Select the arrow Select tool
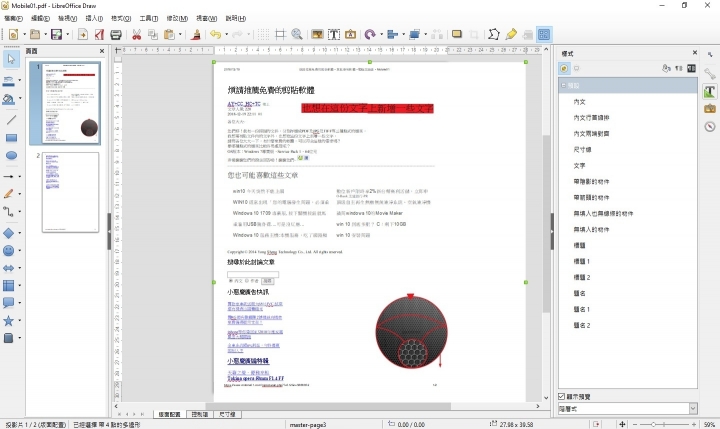 coord(11,59)
